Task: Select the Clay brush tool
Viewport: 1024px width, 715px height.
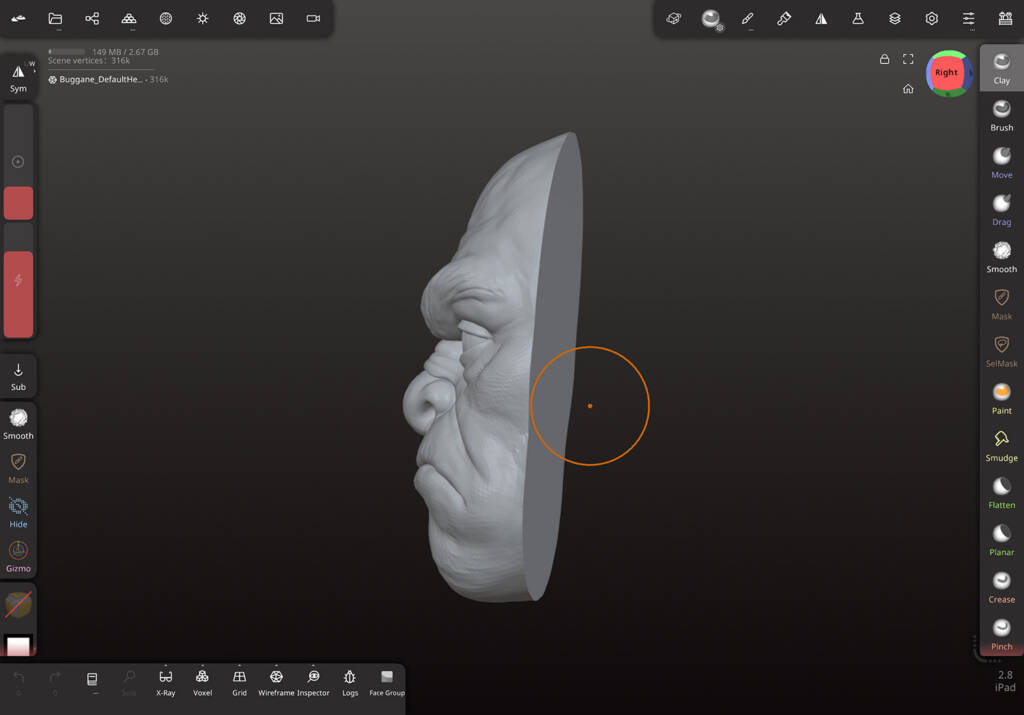Action: (x=1001, y=68)
